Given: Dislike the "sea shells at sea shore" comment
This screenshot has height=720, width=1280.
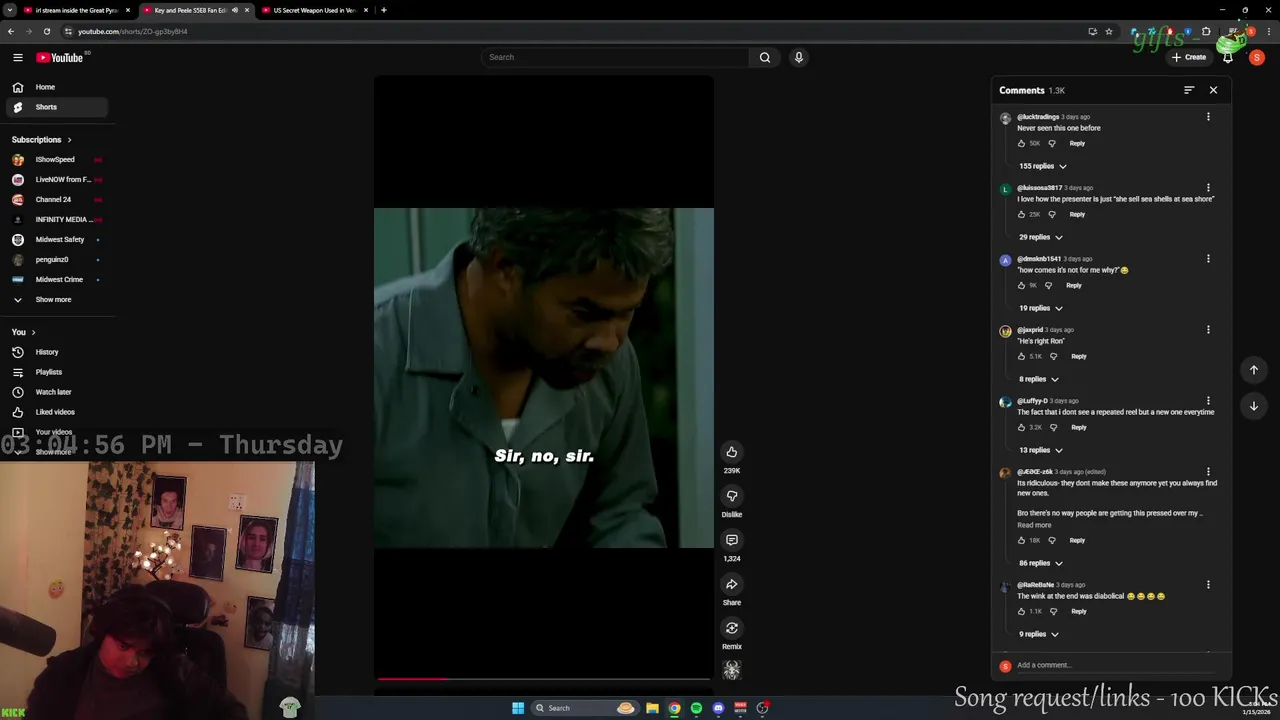Looking at the screenshot, I should coord(1051,214).
